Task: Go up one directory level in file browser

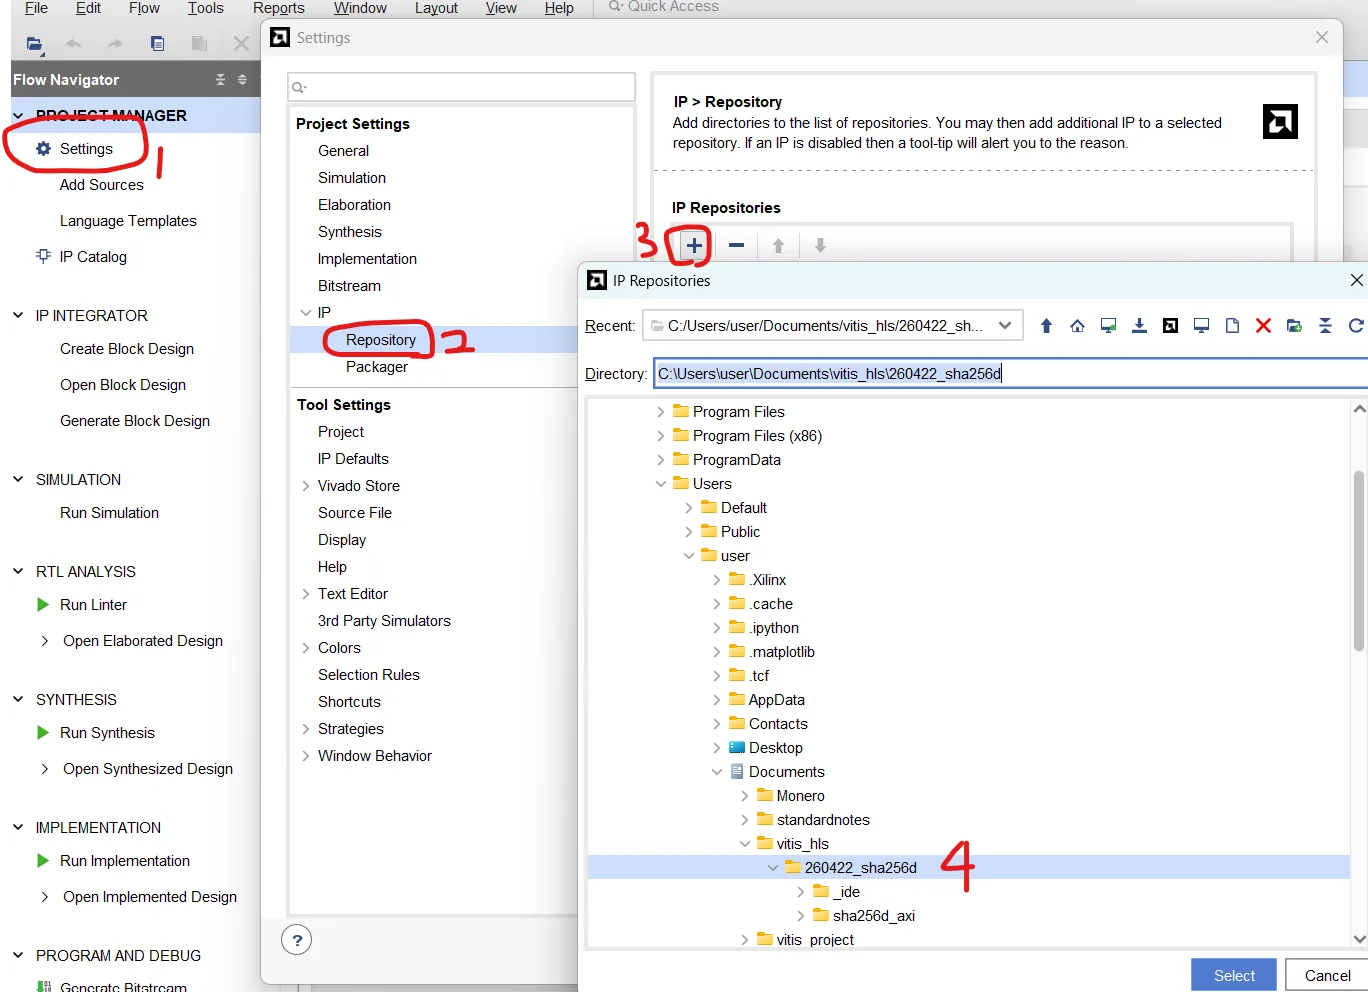Action: pyautogui.click(x=1046, y=326)
